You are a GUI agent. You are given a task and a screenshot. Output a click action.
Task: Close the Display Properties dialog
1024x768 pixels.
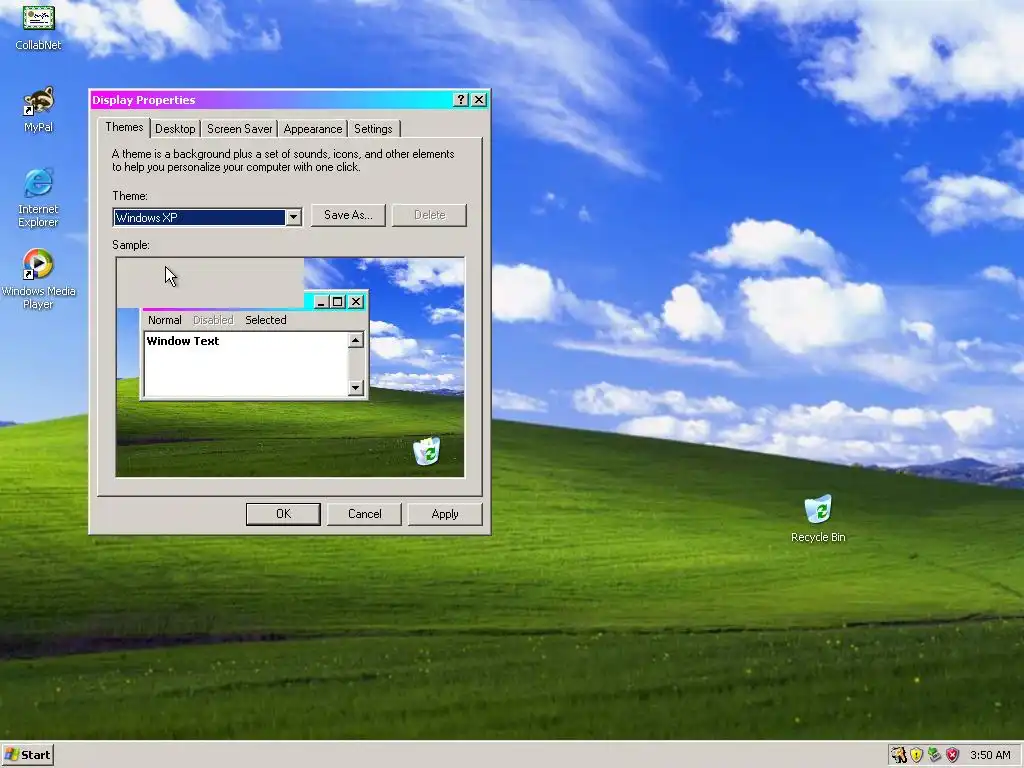(479, 99)
